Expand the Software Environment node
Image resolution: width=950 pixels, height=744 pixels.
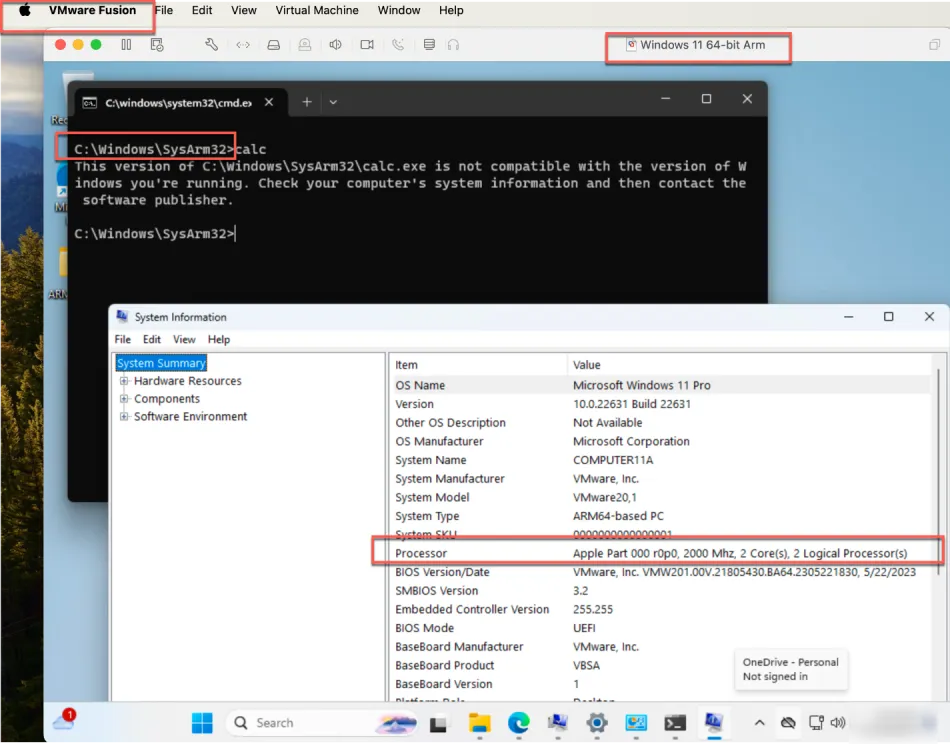coord(124,416)
